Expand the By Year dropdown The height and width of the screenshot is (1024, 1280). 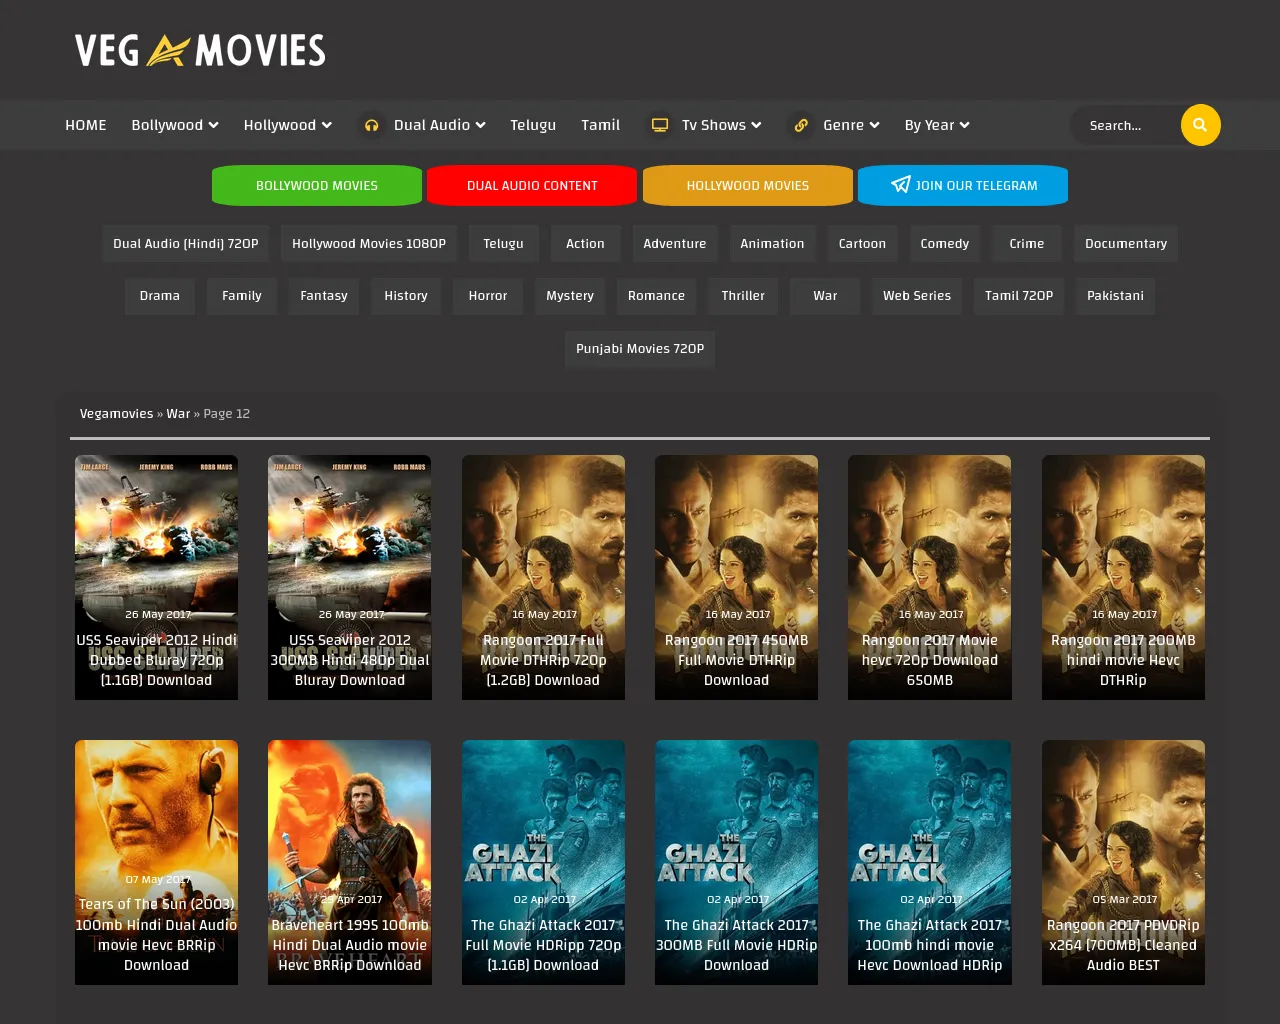tap(937, 125)
